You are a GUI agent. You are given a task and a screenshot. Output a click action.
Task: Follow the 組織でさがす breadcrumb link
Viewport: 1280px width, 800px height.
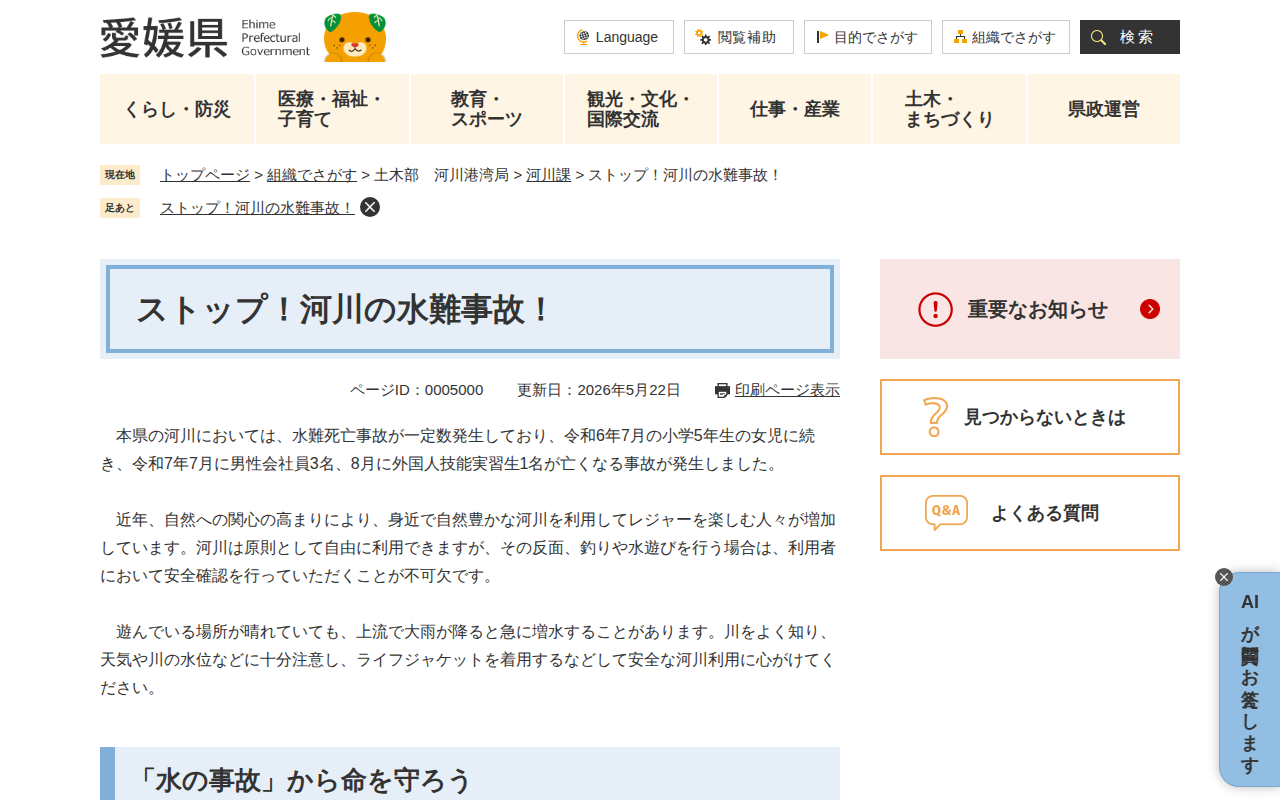[312, 175]
